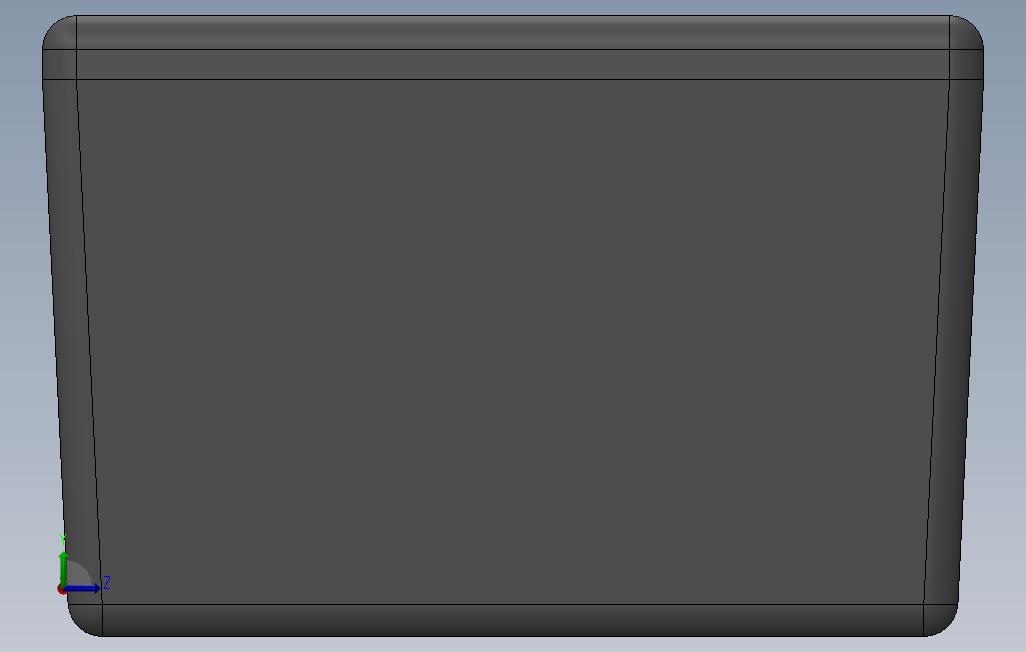Click the Z label on the triad
This screenshot has height=652, width=1026.
click(x=107, y=582)
